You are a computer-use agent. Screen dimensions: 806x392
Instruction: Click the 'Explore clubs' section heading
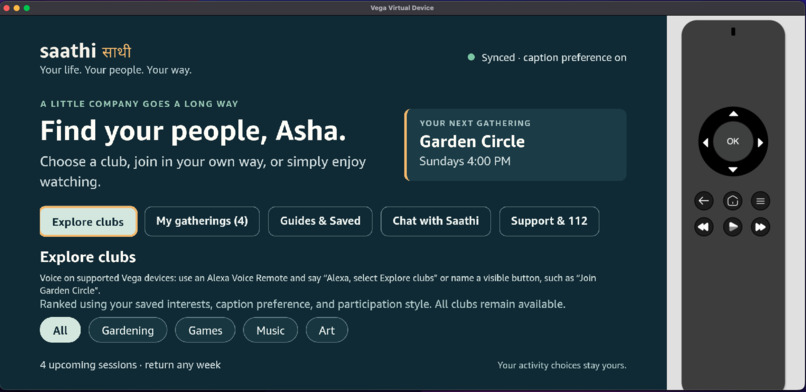point(88,257)
